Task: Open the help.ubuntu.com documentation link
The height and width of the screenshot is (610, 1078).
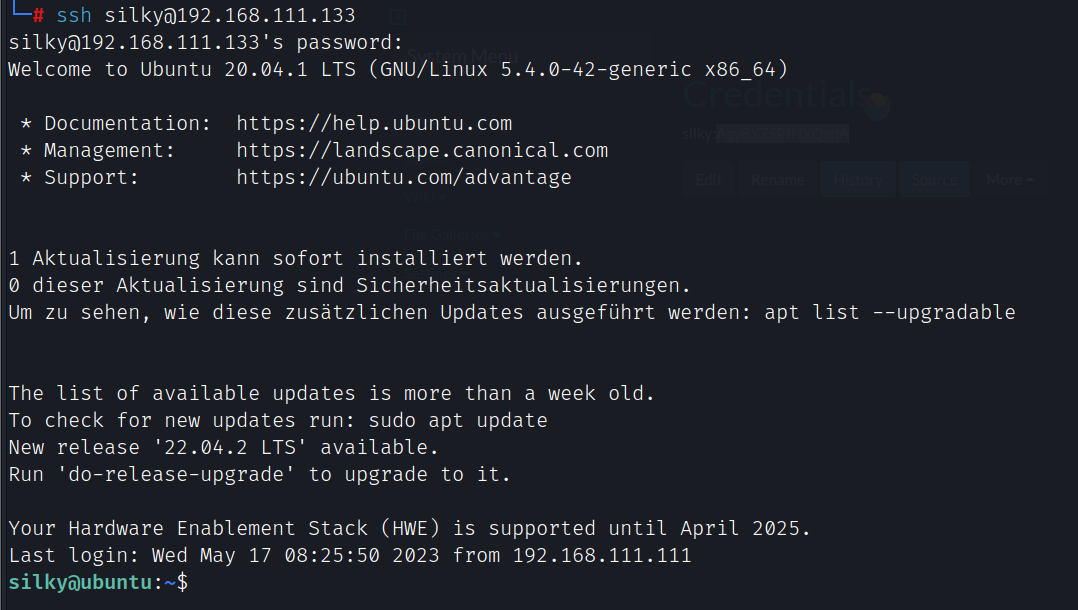Action: click(374, 124)
